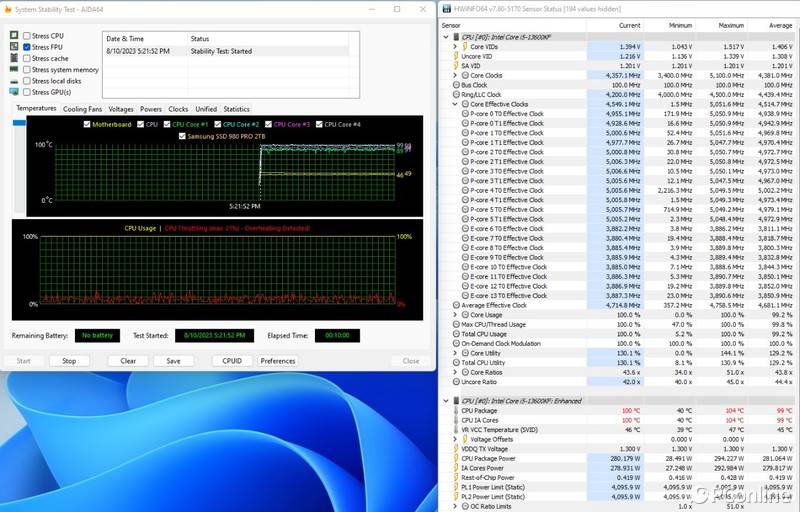Click the monitor icon beside Stress GPU(s)
Screen dimensions: 800x512
point(14,92)
